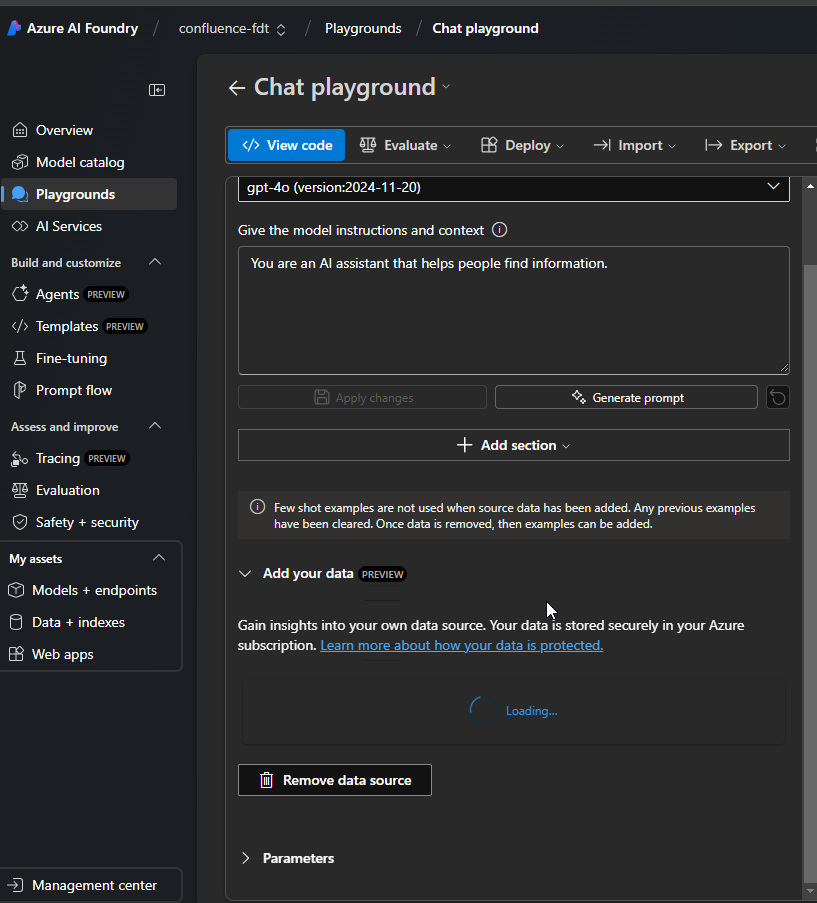Click the trash icon on Remove data source

click(x=266, y=780)
